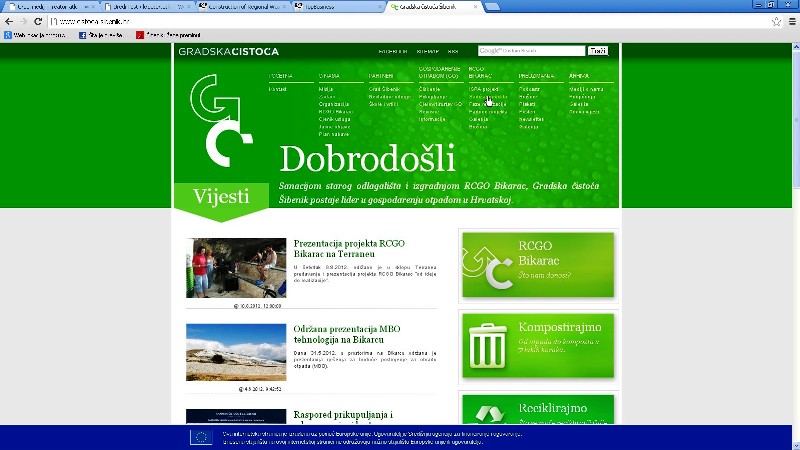Click the Vijesti ribbon heading

click(221, 196)
